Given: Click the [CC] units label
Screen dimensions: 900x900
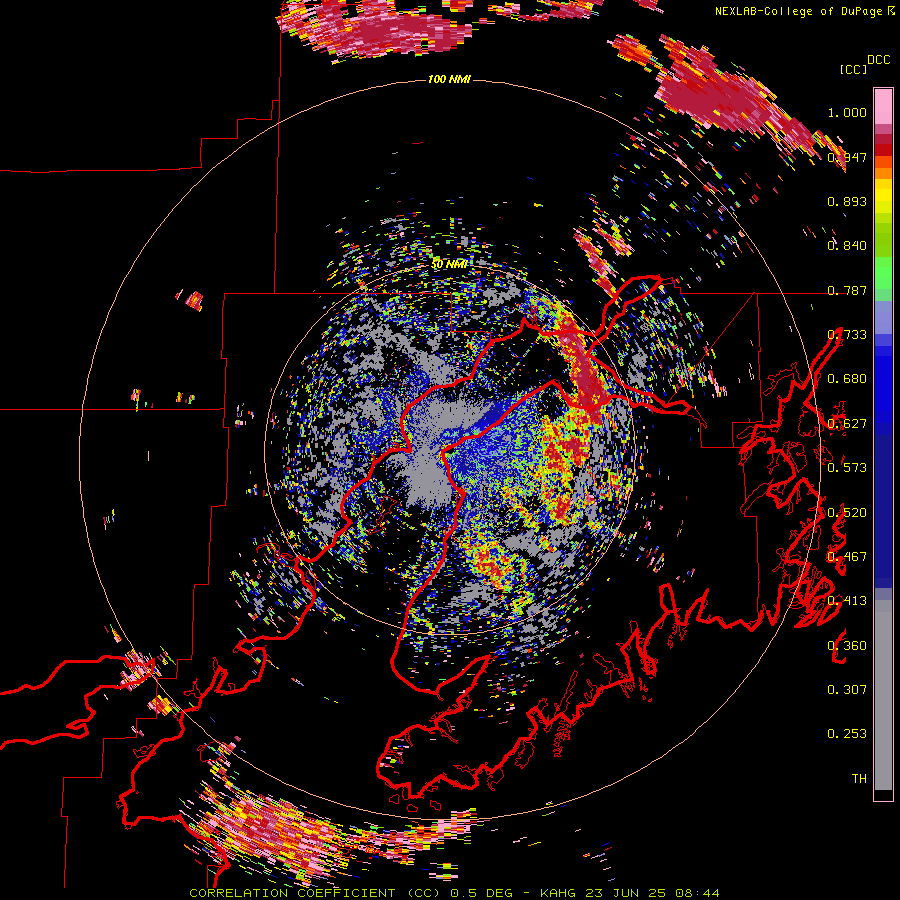Looking at the screenshot, I should tap(853, 69).
